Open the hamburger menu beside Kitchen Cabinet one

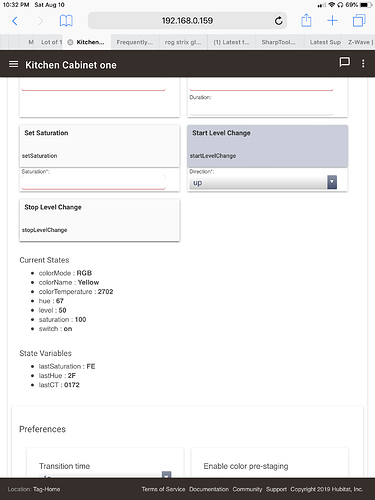pyautogui.click(x=13, y=64)
